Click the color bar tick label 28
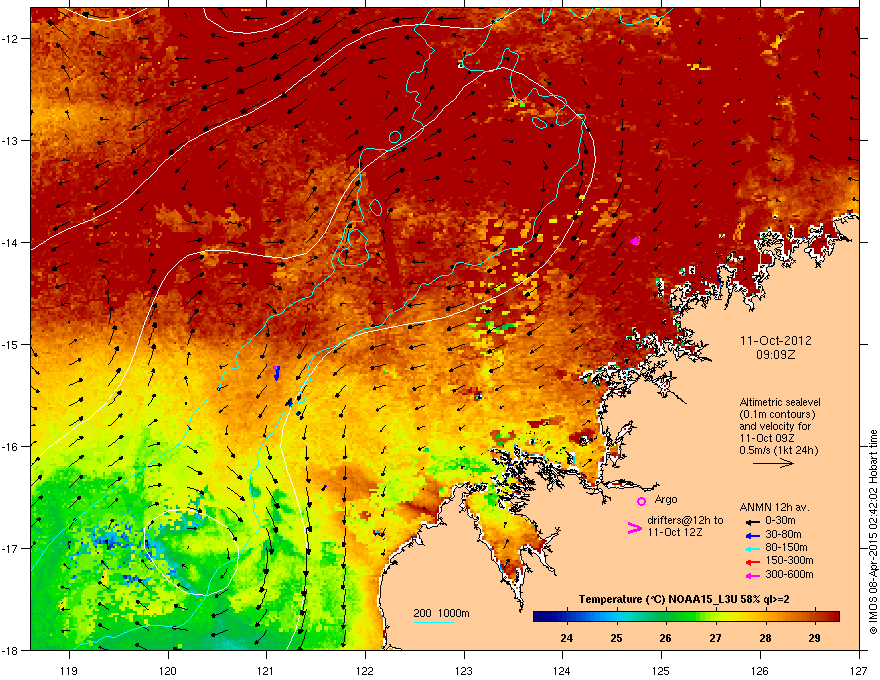 [765, 638]
